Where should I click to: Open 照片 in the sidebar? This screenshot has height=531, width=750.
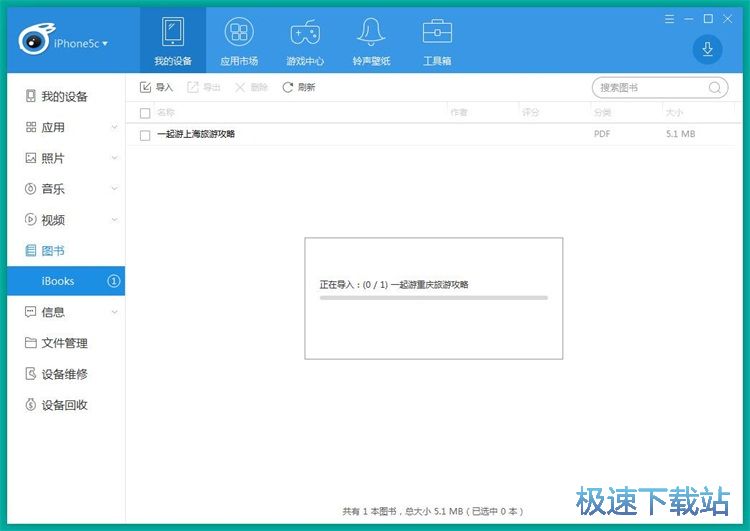click(66, 158)
